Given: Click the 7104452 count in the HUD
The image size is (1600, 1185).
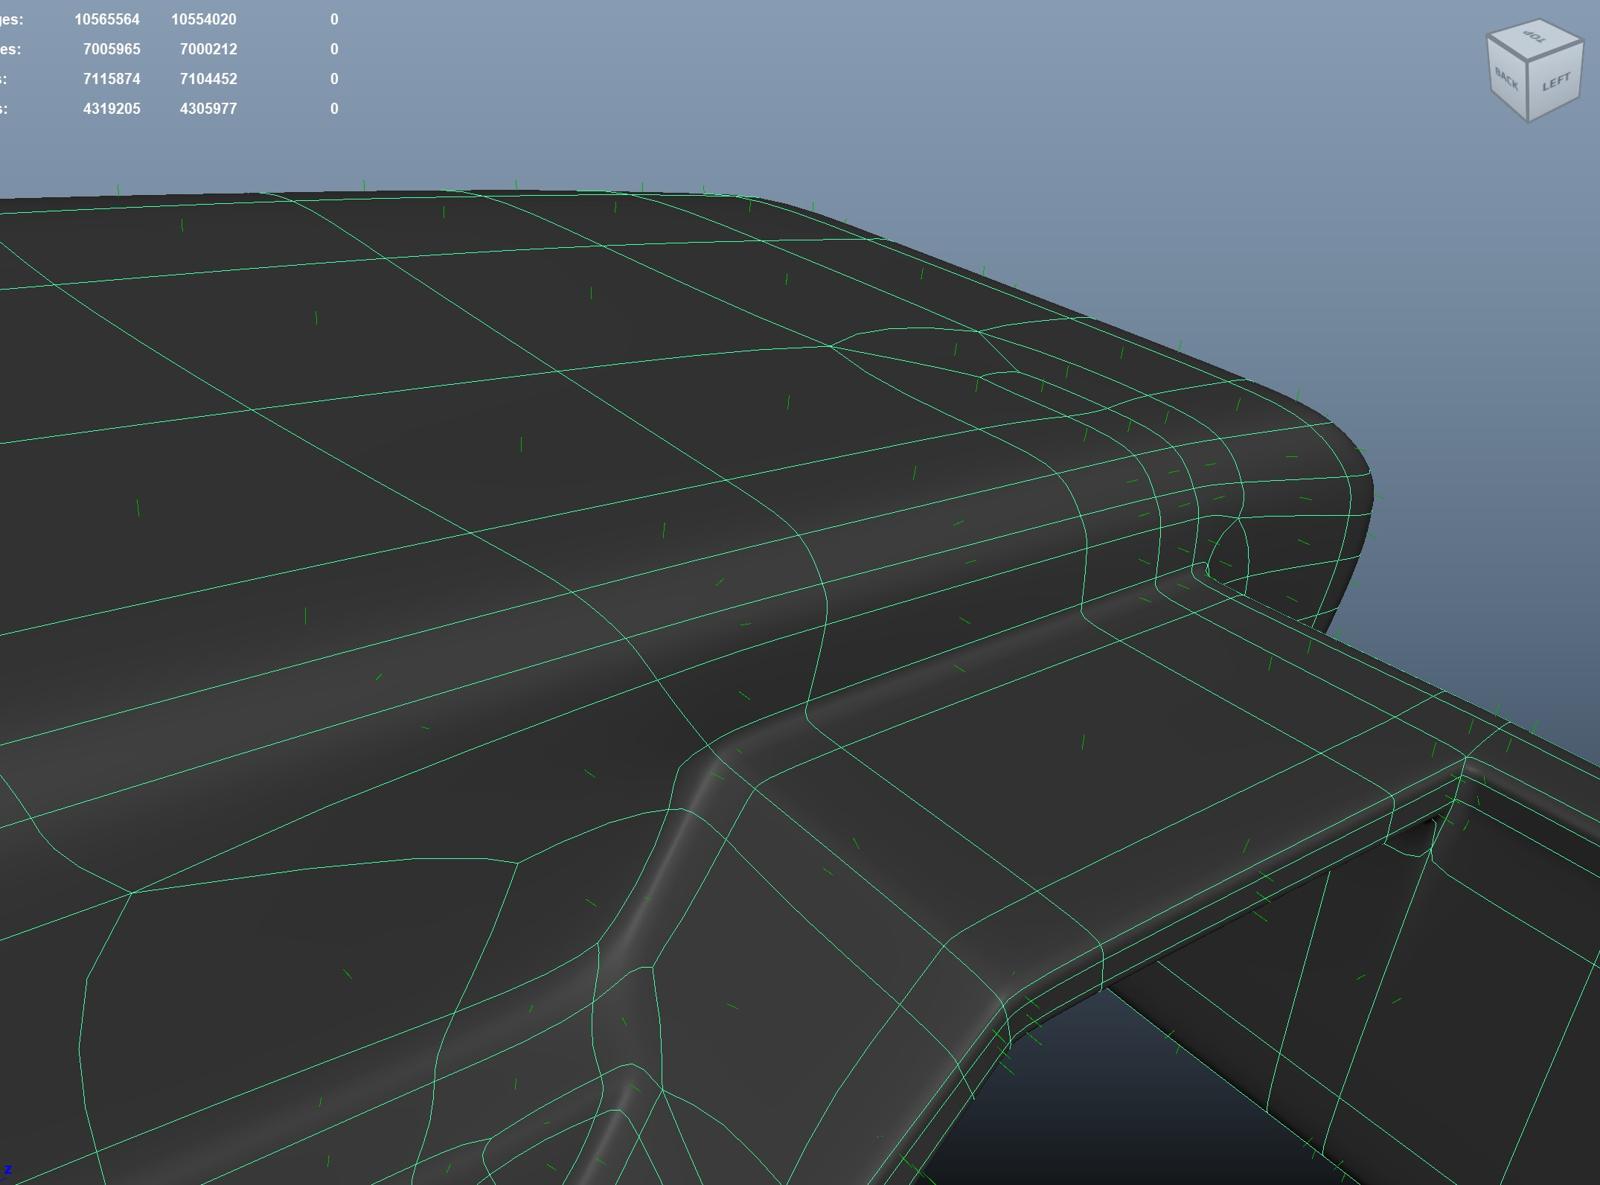Looking at the screenshot, I should pos(208,79).
